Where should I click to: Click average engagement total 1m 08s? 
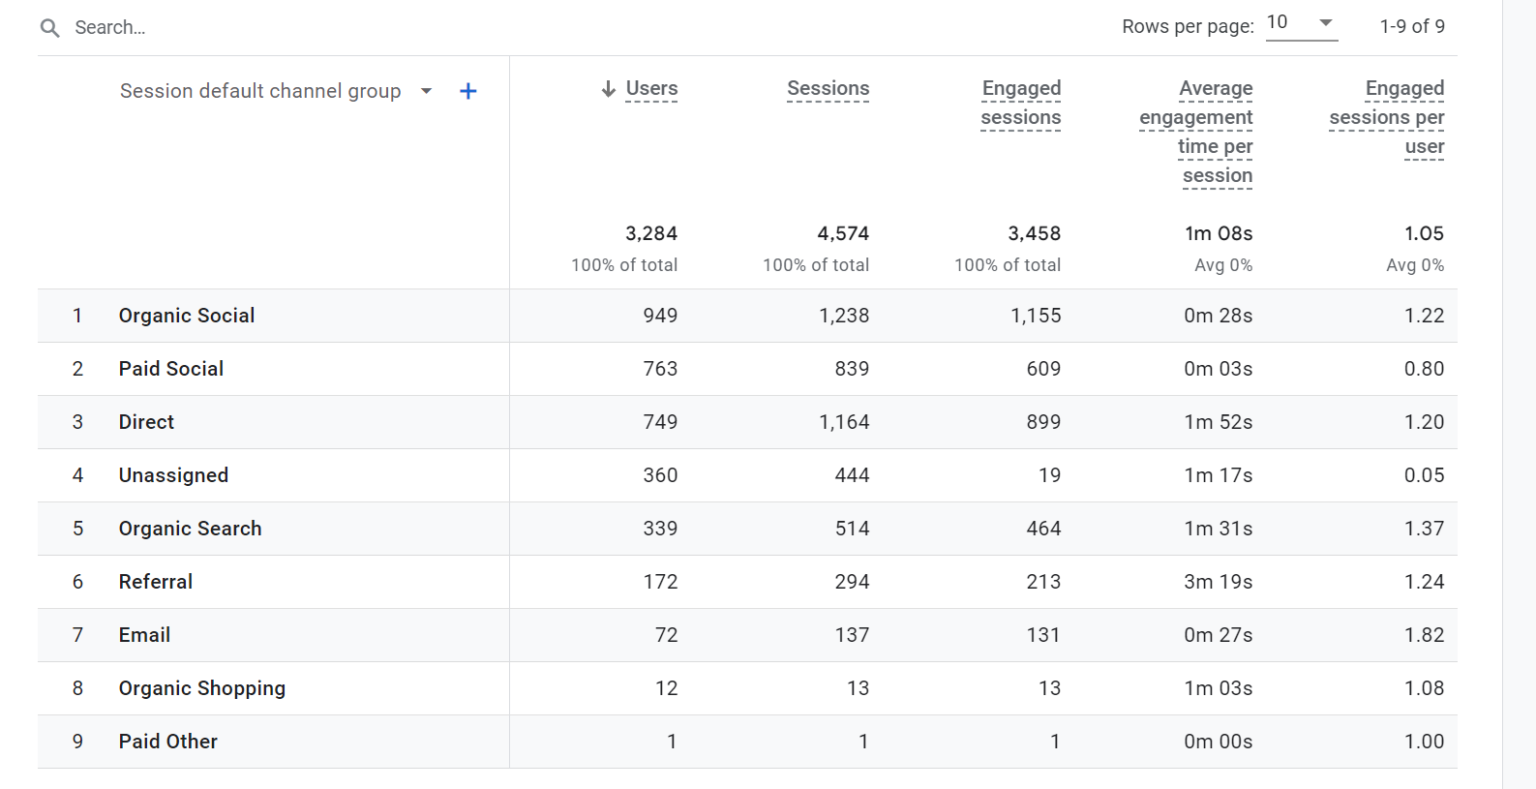1218,234
